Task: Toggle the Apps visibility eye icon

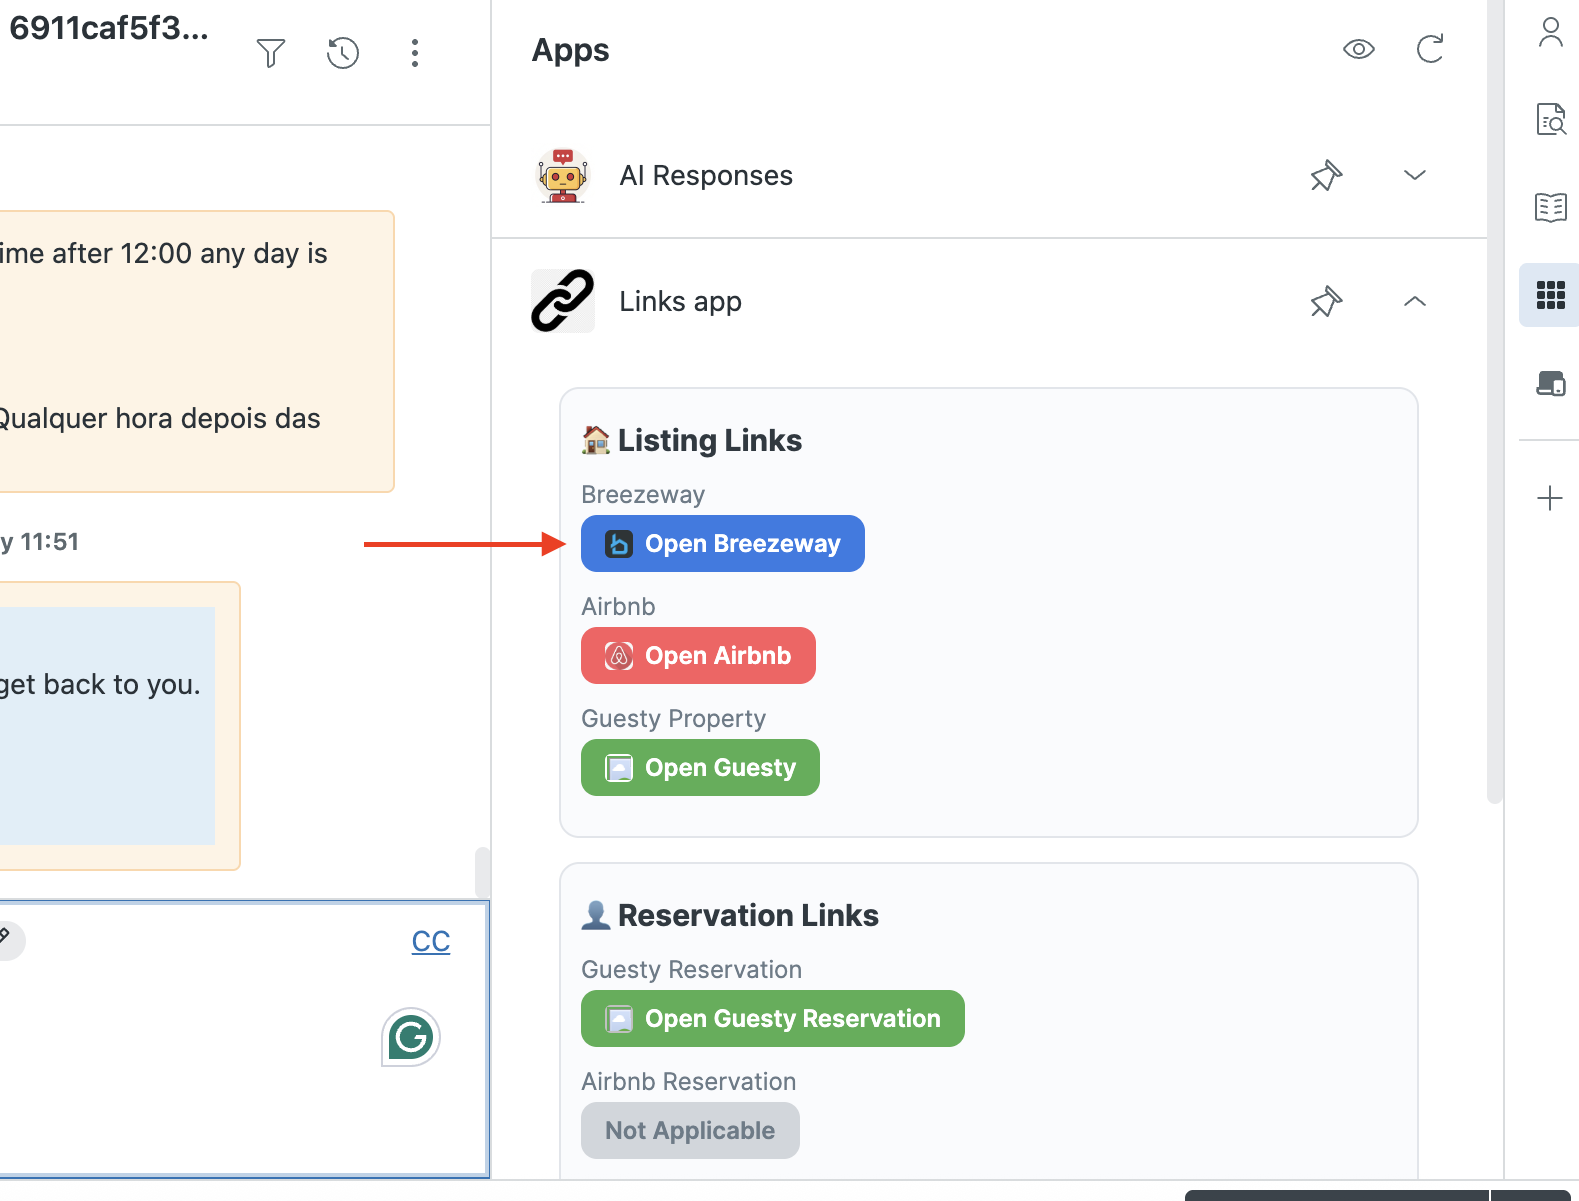Action: (x=1358, y=49)
